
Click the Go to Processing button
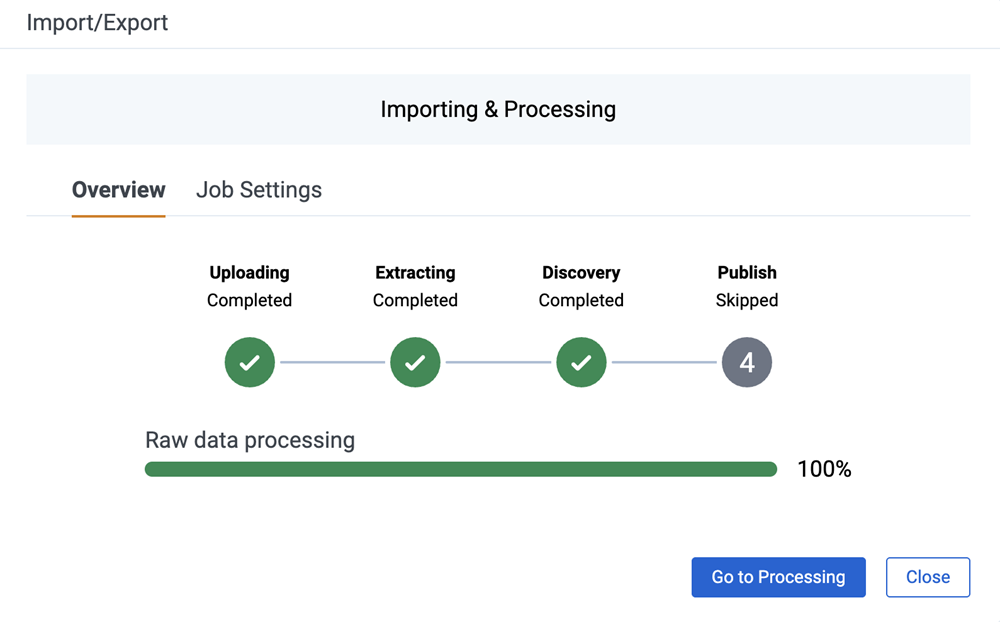(x=778, y=577)
